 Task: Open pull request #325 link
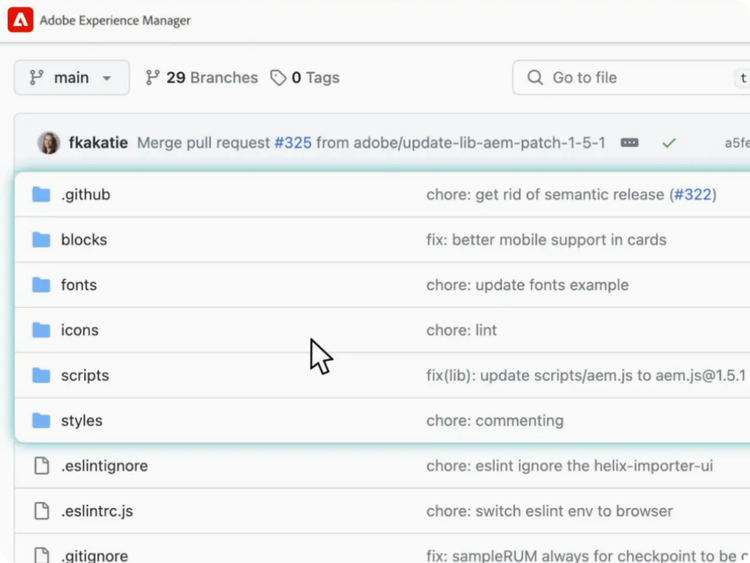coord(292,143)
